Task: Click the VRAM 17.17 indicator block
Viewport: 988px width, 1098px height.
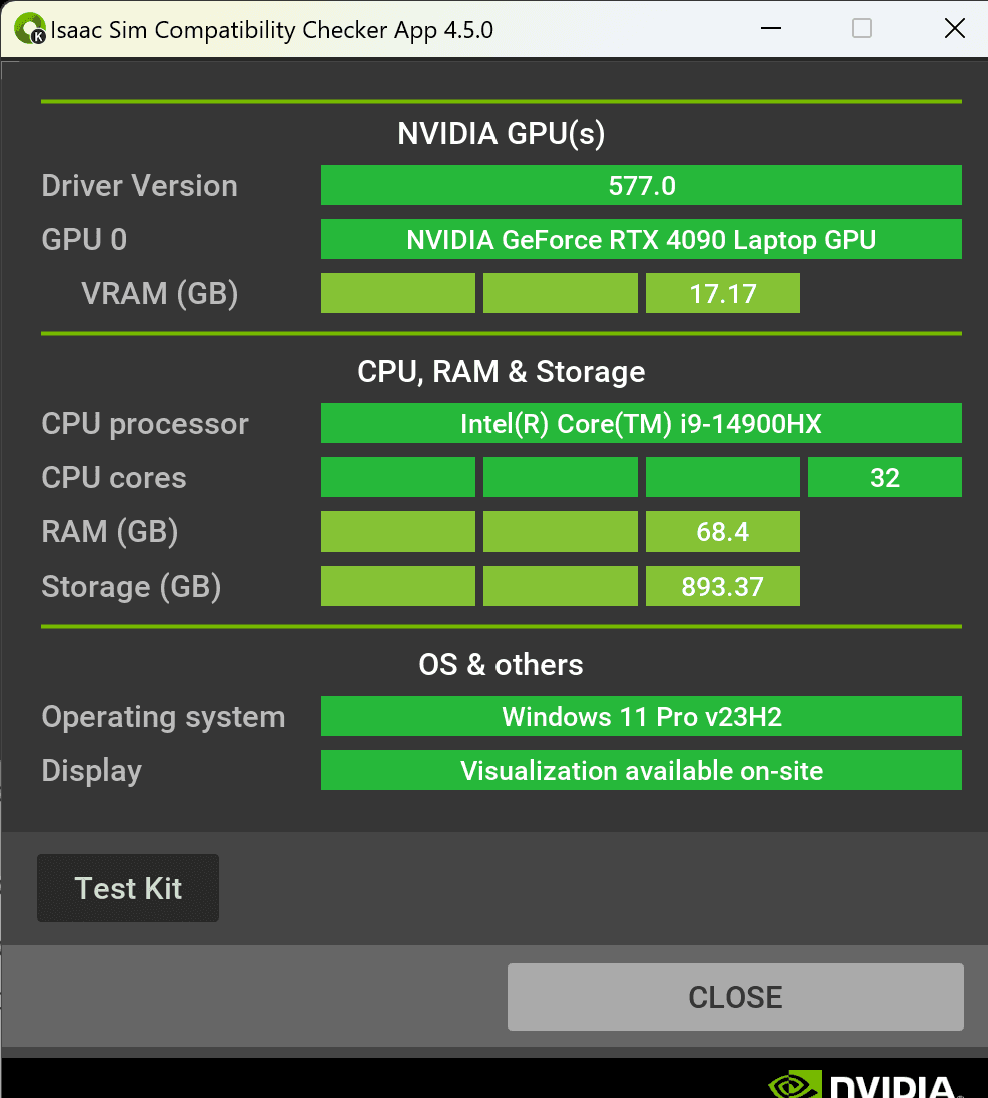Action: 723,293
